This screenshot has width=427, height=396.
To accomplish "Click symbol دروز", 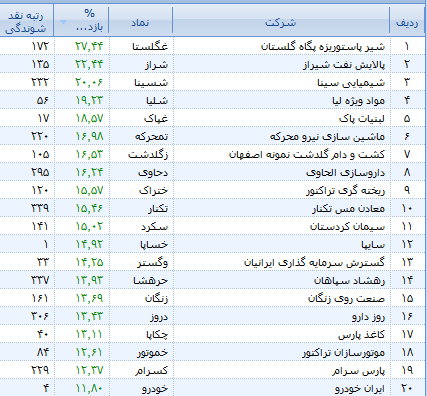I will coord(159,316).
